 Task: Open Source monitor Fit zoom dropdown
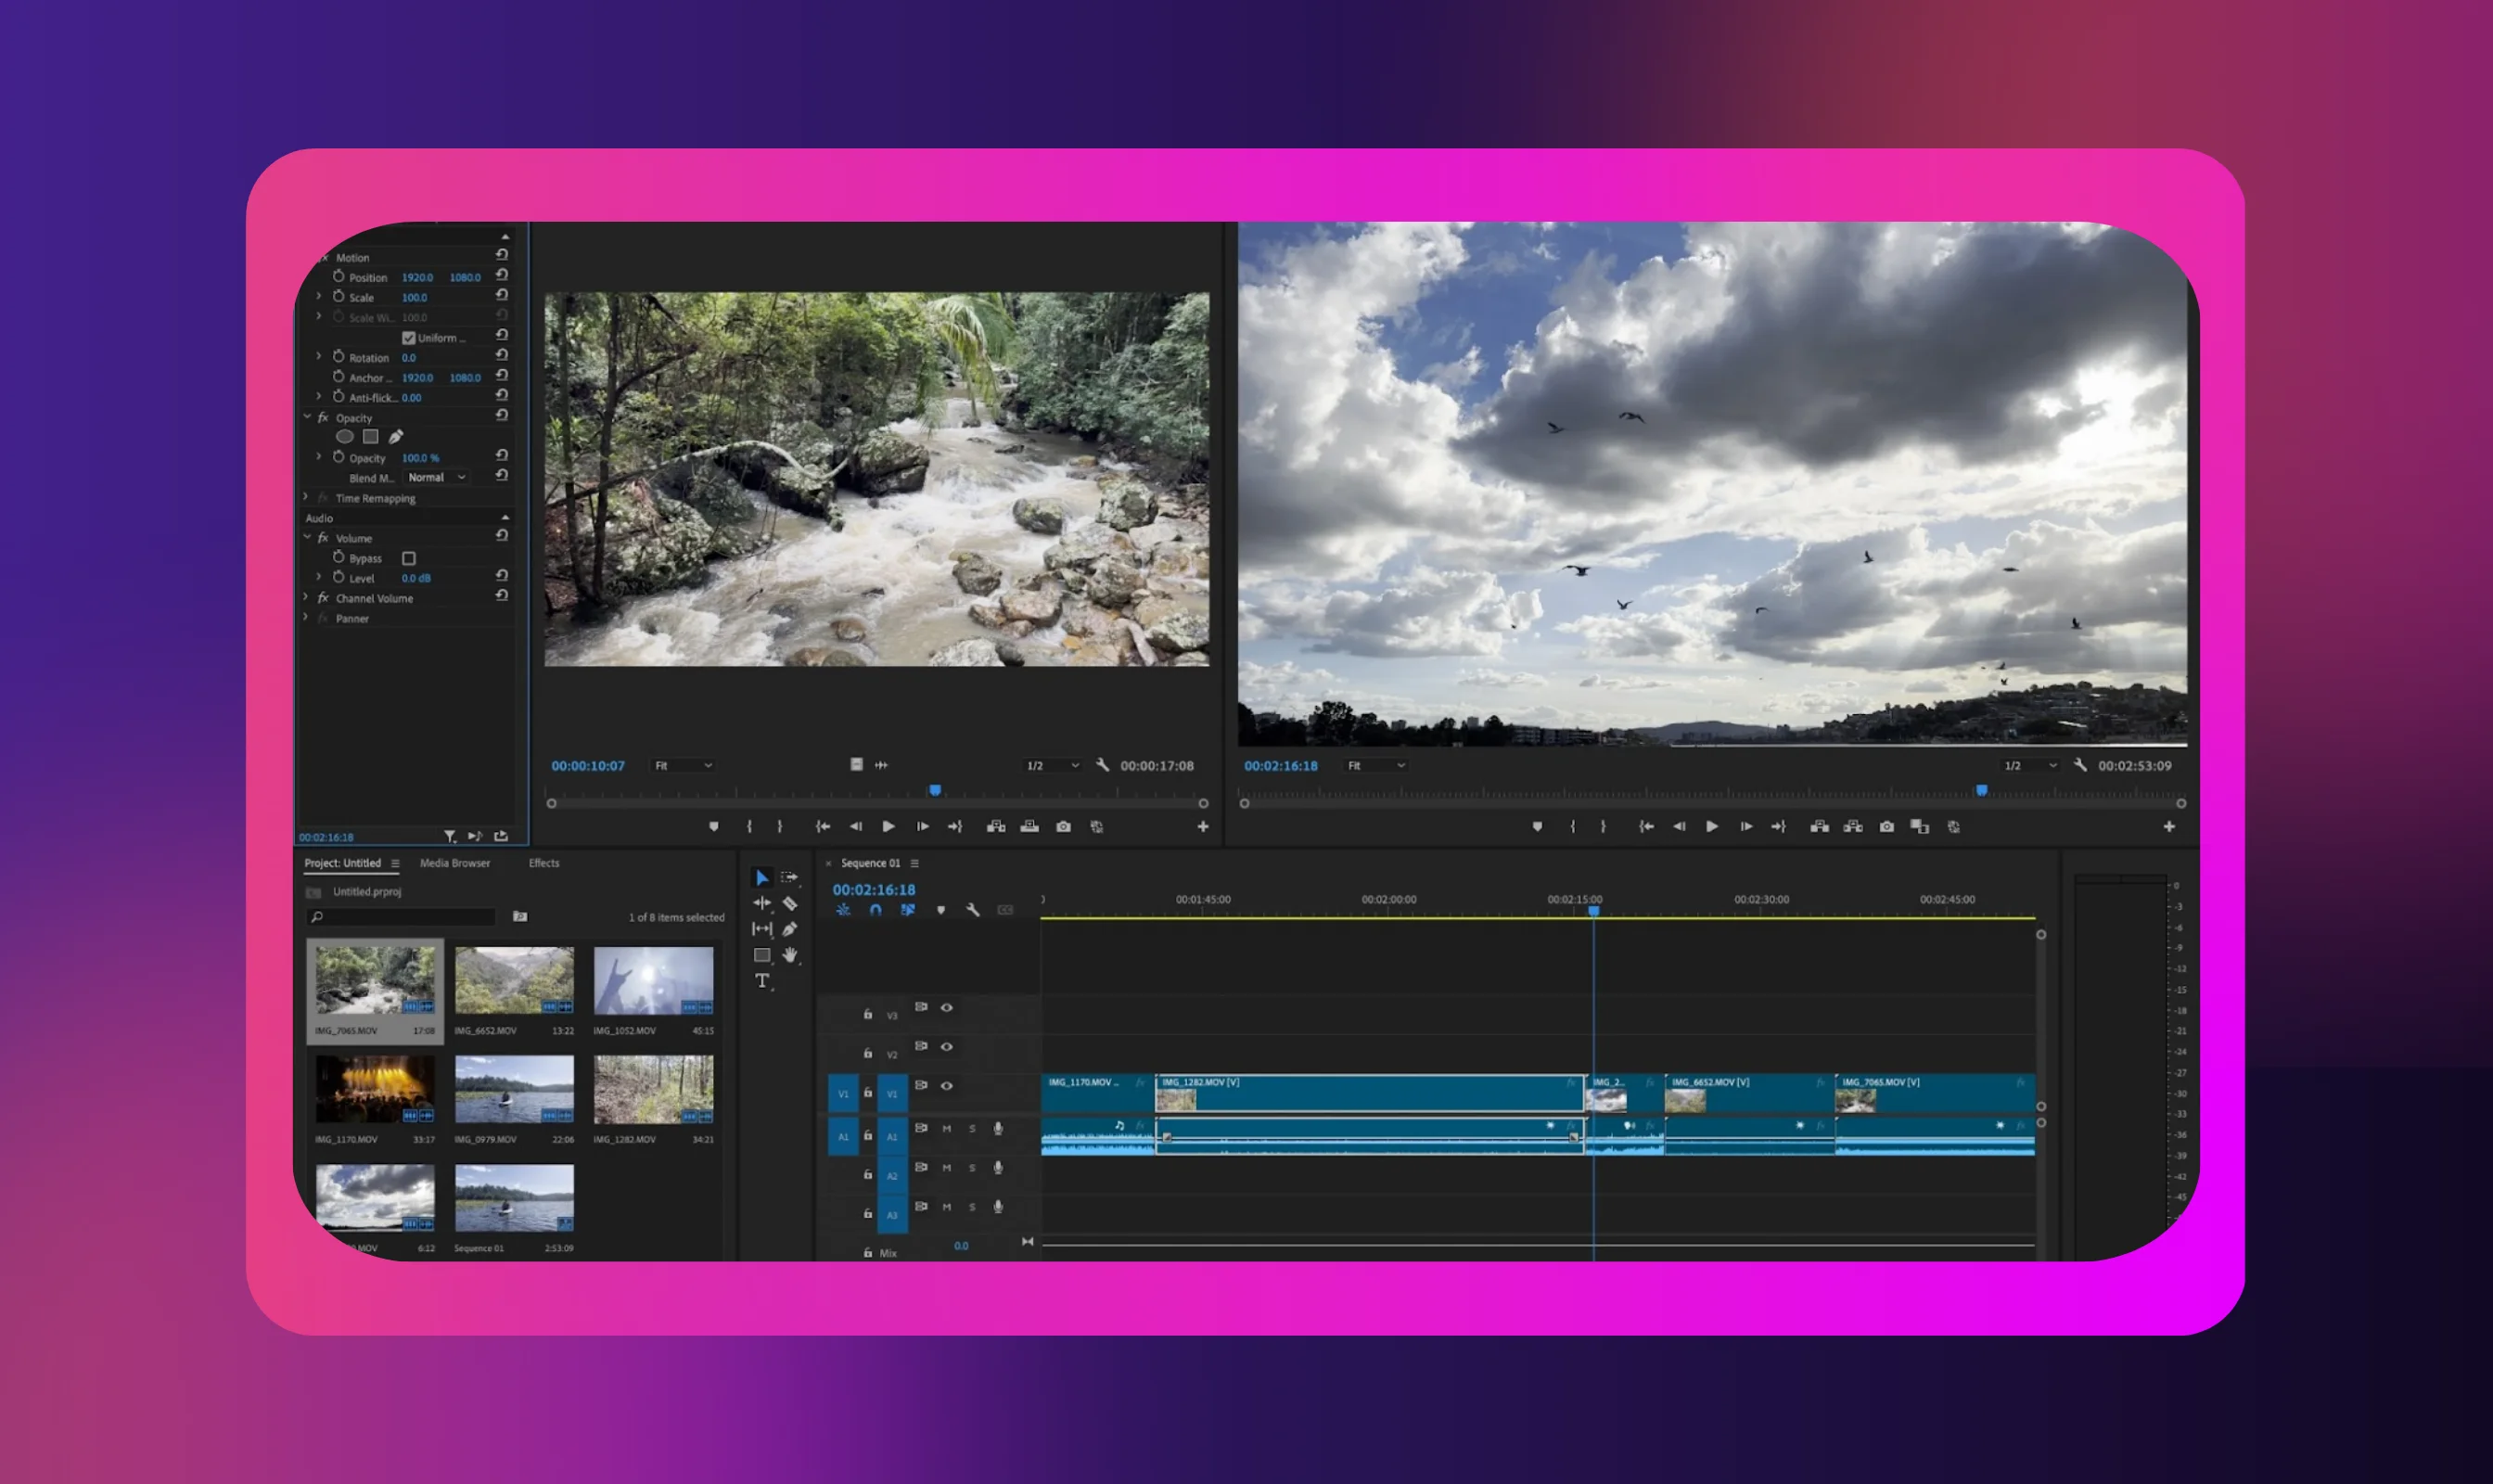(683, 766)
